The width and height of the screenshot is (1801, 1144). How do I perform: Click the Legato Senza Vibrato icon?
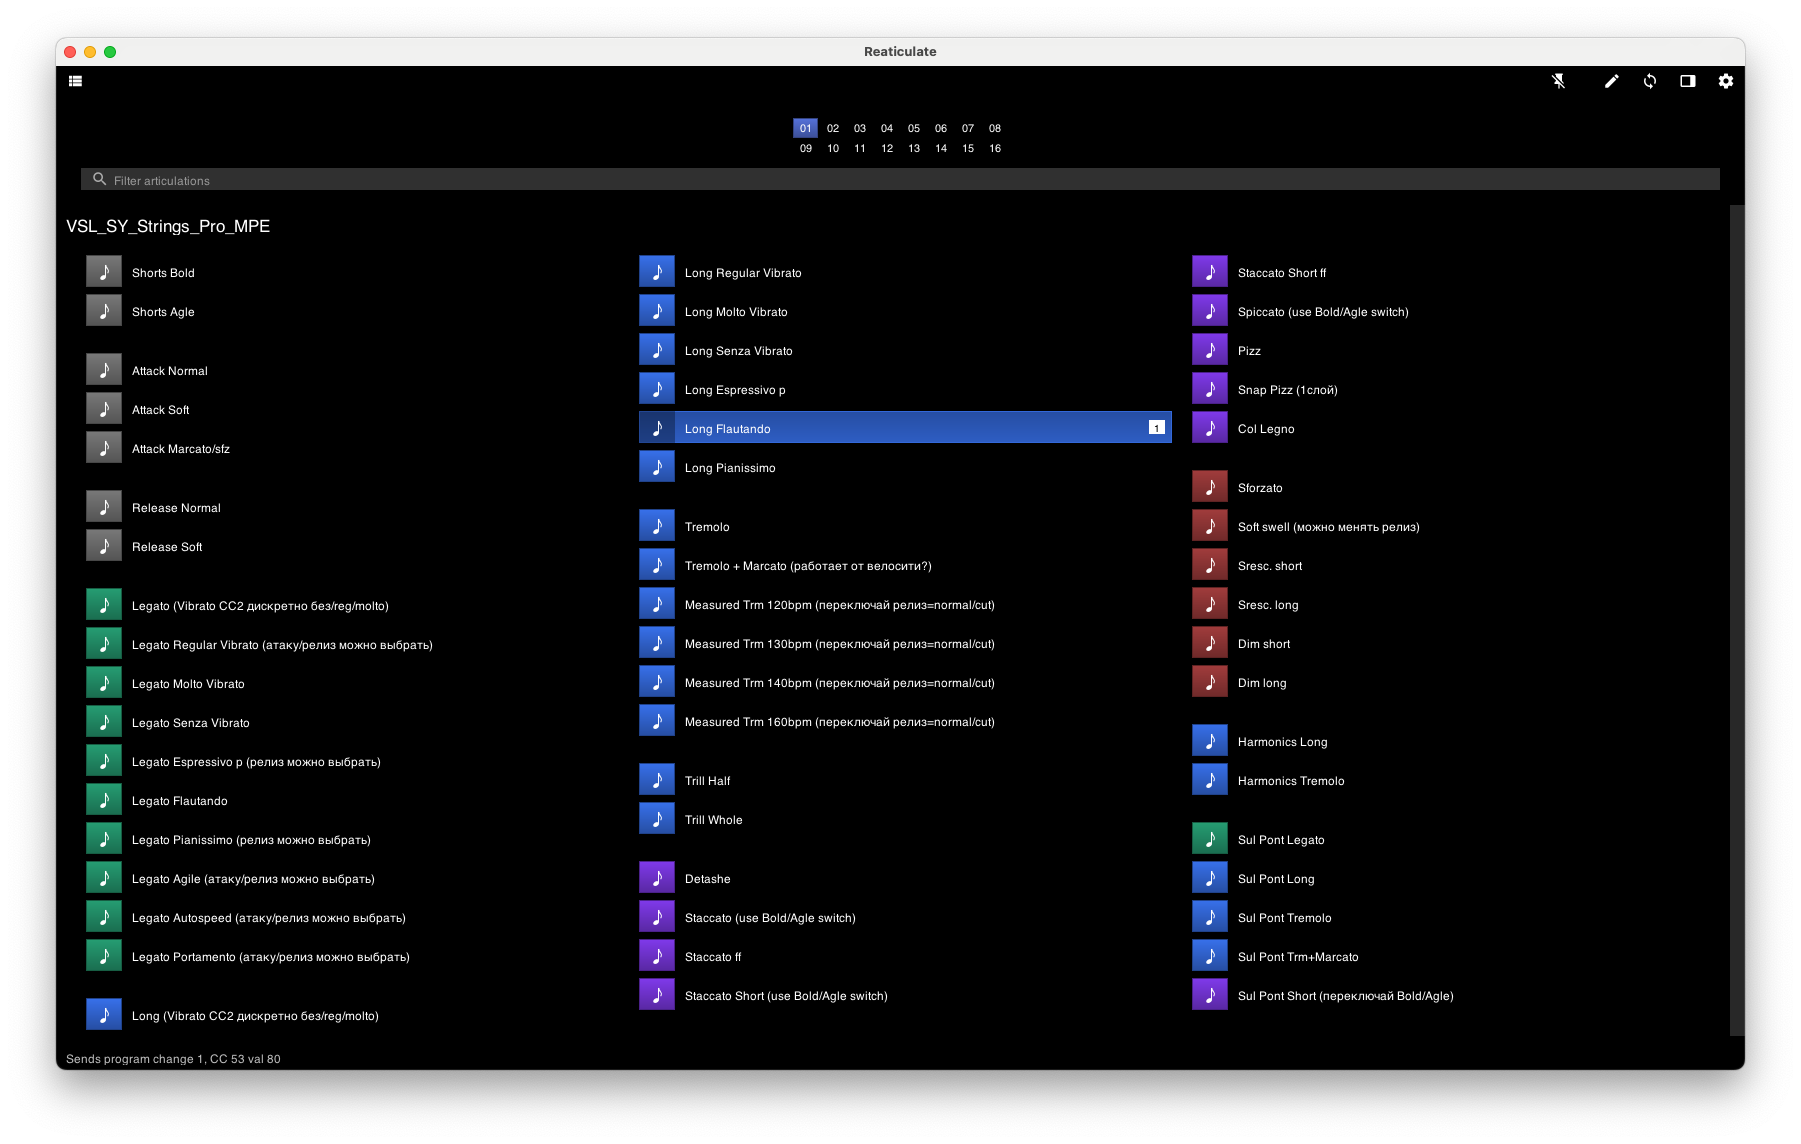coord(104,722)
